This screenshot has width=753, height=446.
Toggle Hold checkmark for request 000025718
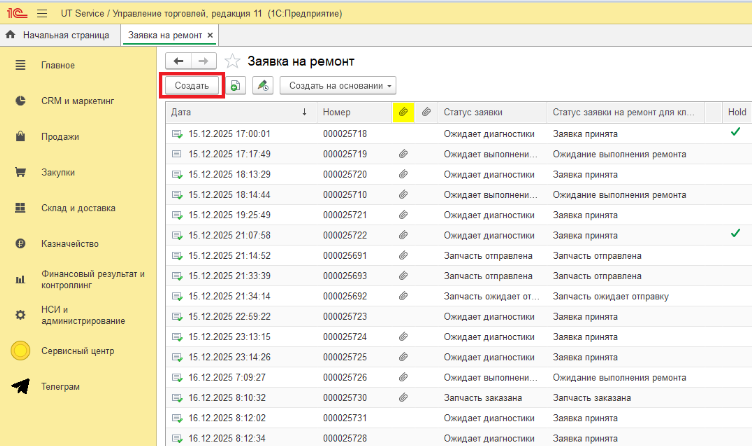point(735,133)
